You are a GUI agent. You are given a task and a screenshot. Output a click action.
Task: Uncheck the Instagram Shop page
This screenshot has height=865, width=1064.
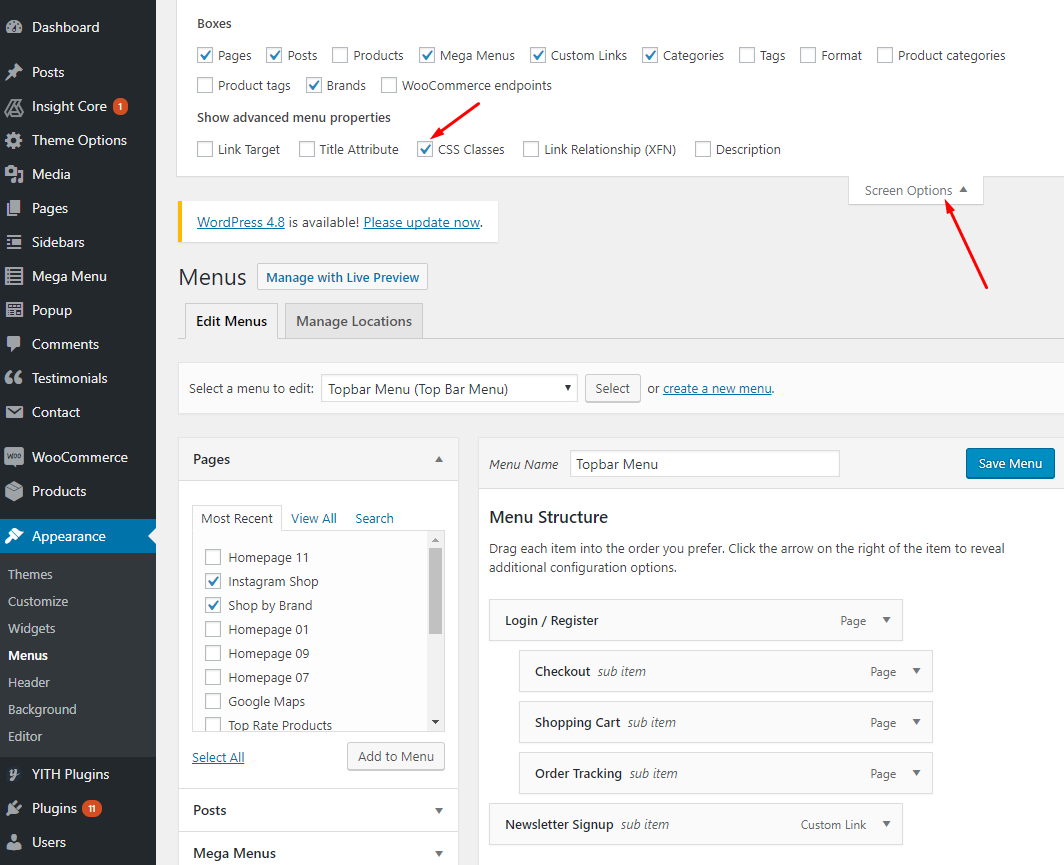point(213,581)
